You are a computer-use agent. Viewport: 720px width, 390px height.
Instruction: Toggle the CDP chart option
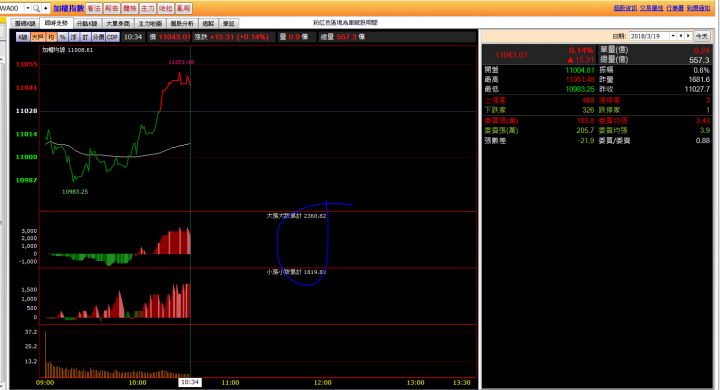(112, 37)
